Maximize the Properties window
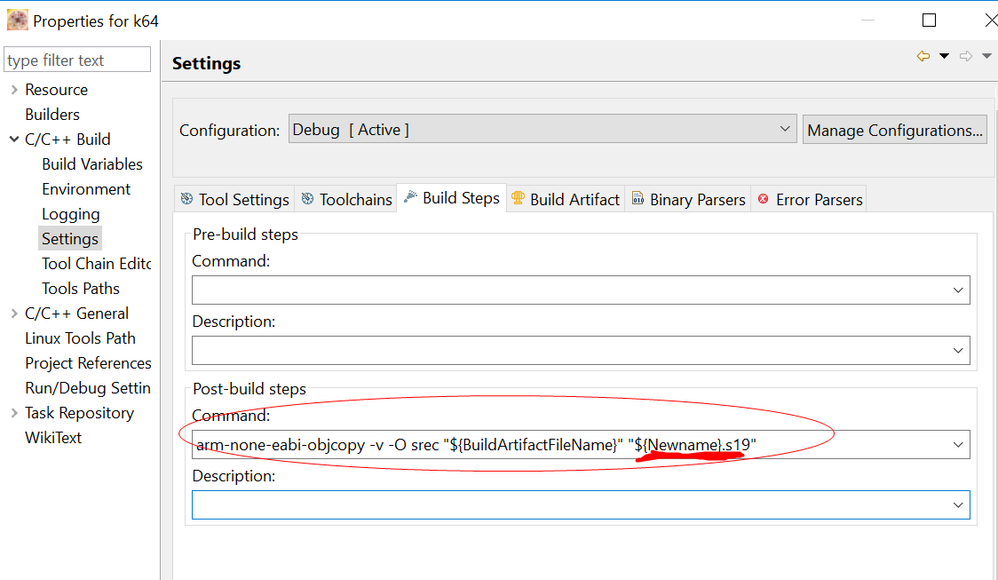 [929, 20]
